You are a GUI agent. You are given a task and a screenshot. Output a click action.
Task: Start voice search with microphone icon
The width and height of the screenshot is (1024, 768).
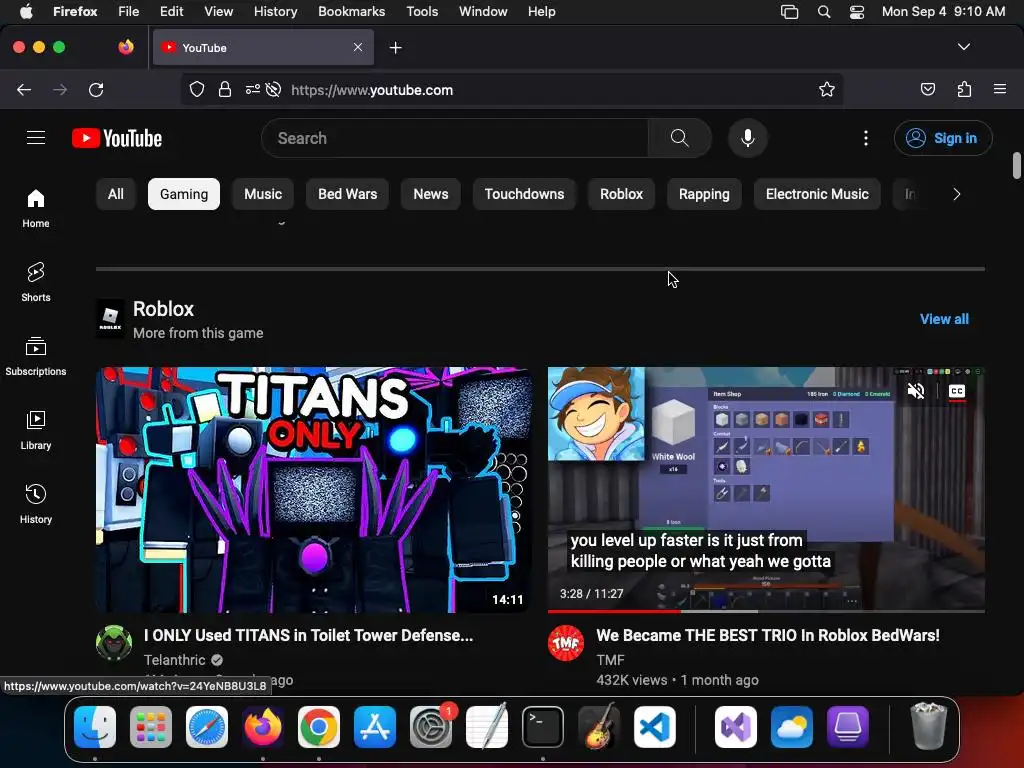click(x=748, y=138)
